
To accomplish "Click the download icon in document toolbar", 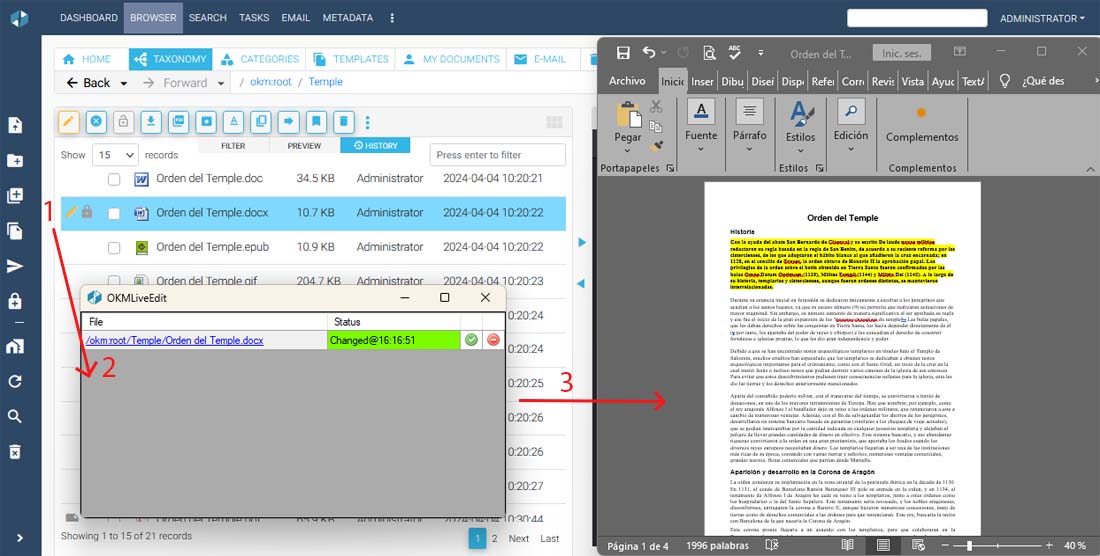I will (150, 122).
